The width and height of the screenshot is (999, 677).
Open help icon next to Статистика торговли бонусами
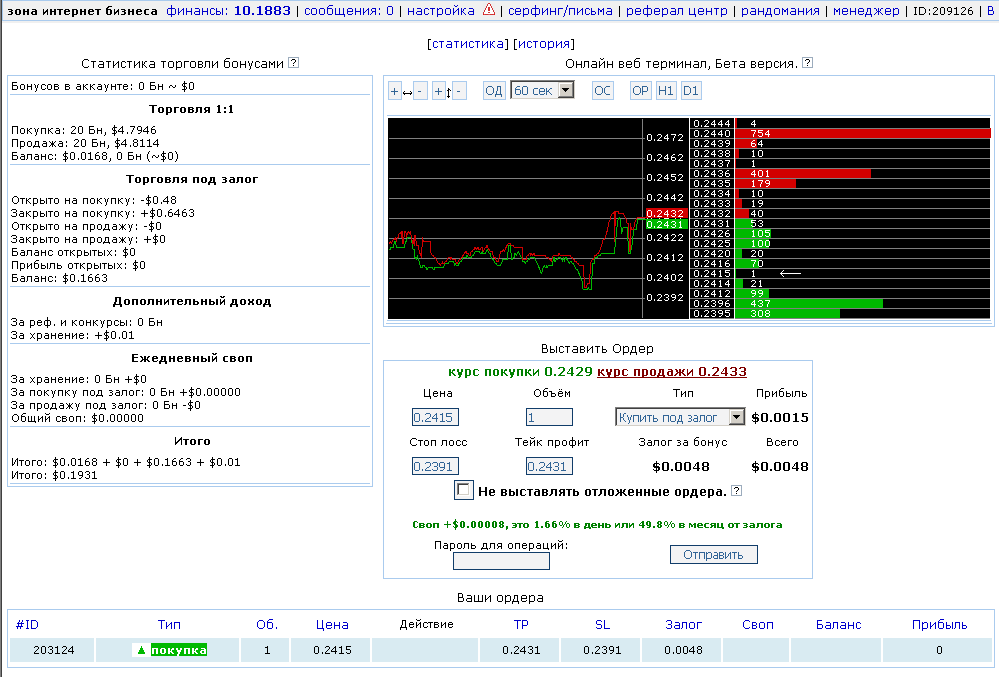pyautogui.click(x=293, y=62)
